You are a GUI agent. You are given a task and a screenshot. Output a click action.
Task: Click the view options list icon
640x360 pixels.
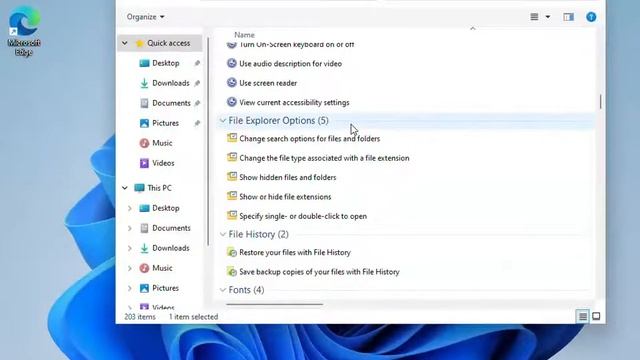click(534, 17)
